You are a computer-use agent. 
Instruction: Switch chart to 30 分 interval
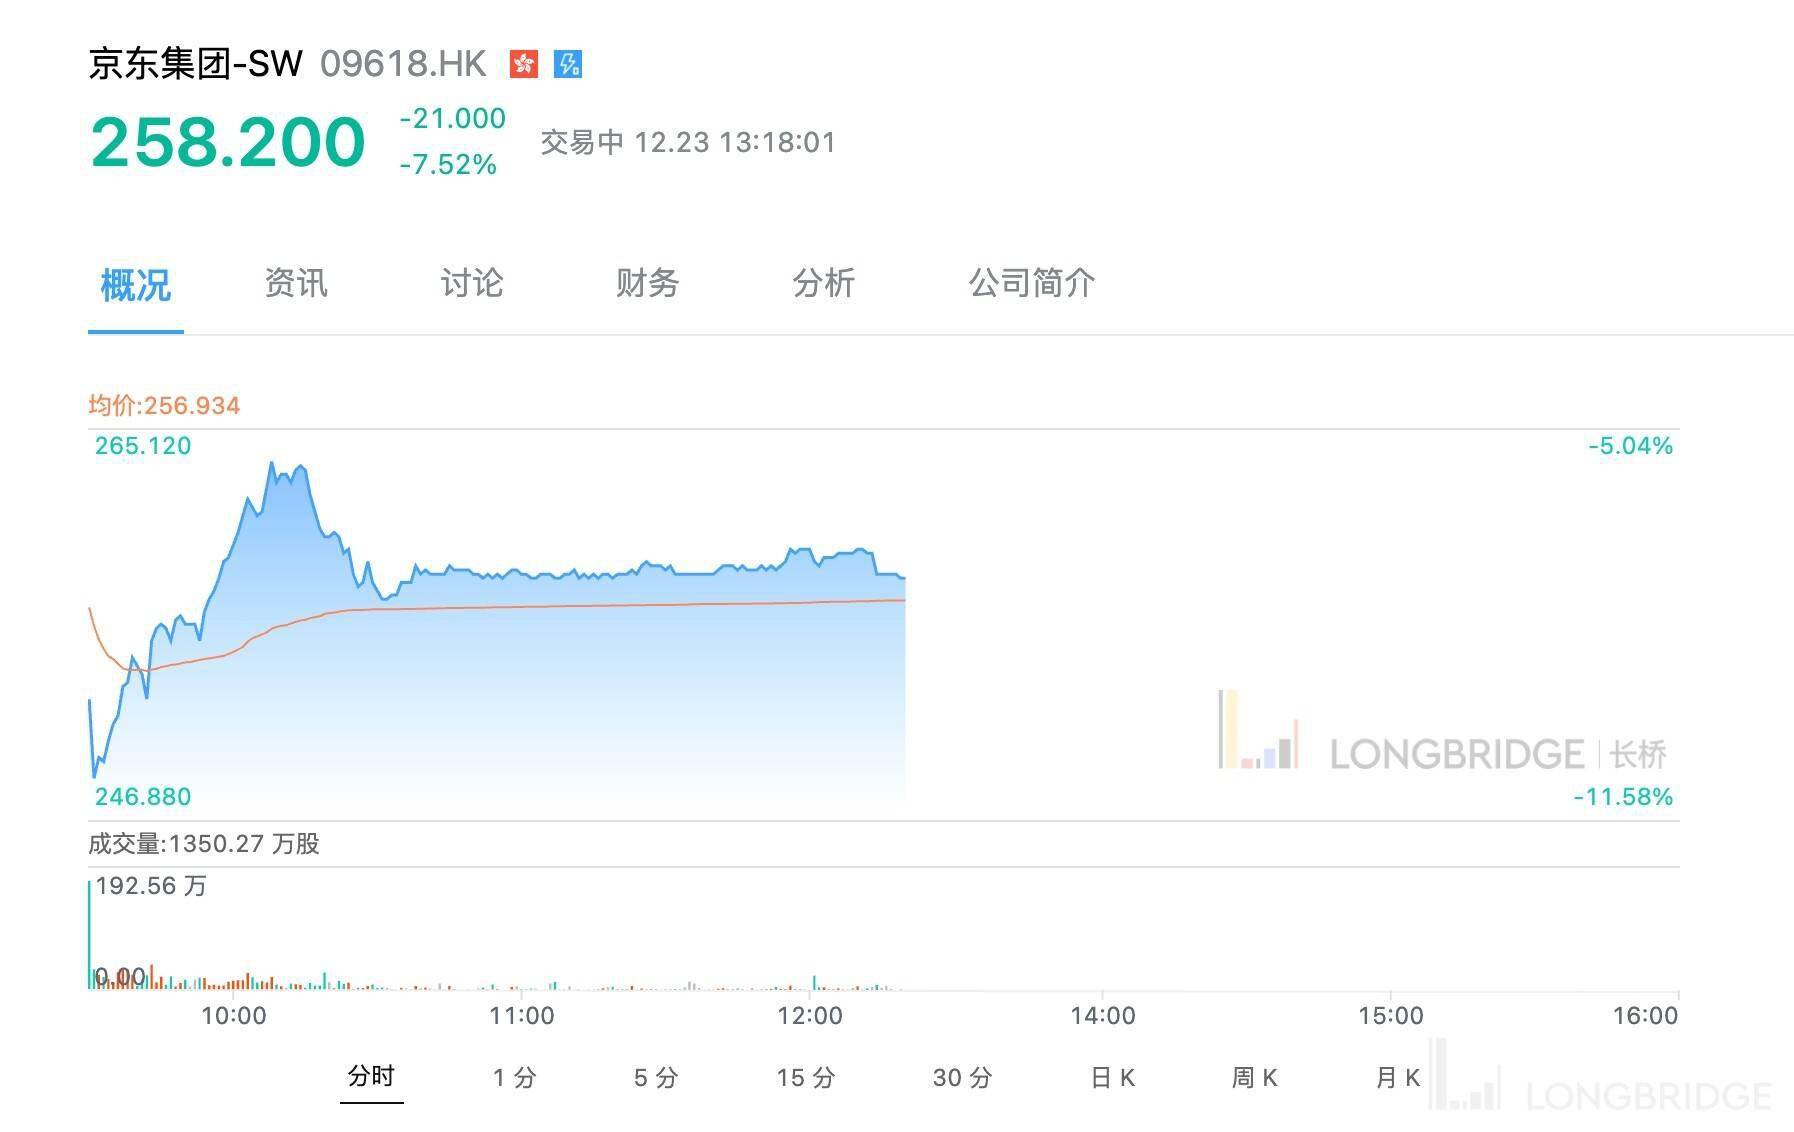pyautogui.click(x=962, y=1077)
